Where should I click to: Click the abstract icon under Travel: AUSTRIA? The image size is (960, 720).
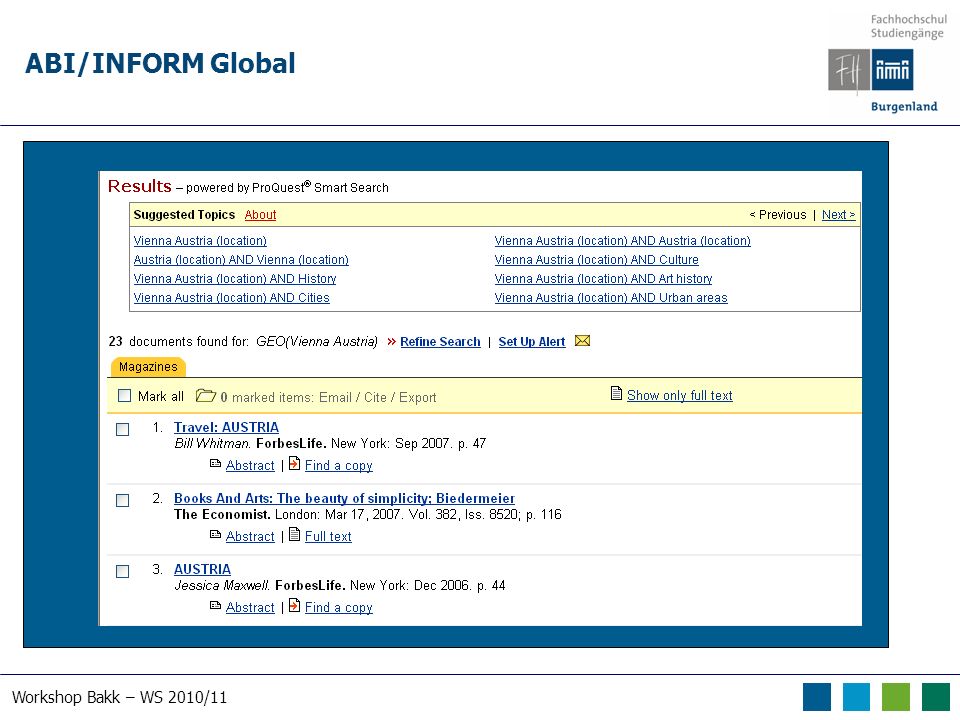(x=215, y=464)
